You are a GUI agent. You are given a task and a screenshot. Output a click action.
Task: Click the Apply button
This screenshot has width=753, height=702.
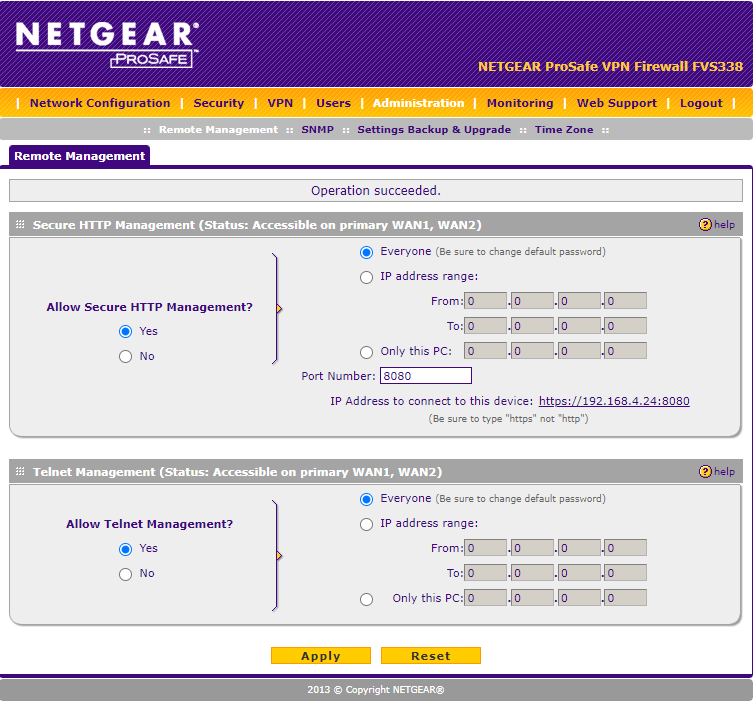click(321, 656)
